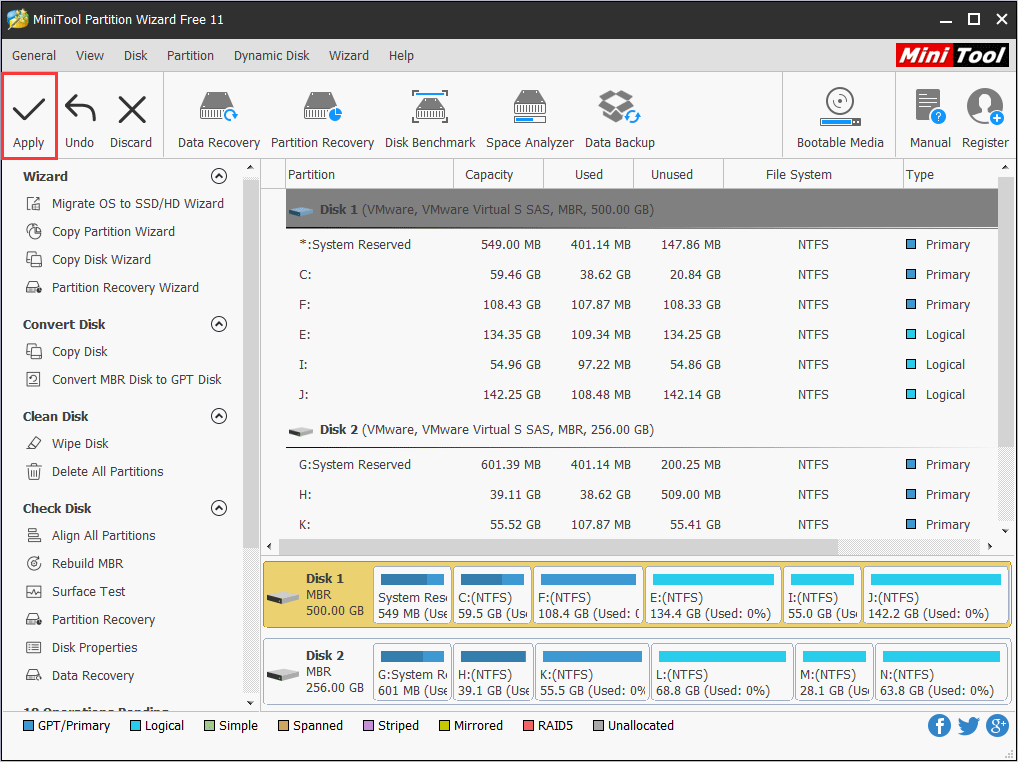Apply pending operations with the checkmark
The width and height of the screenshot is (1018, 762).
click(x=29, y=117)
